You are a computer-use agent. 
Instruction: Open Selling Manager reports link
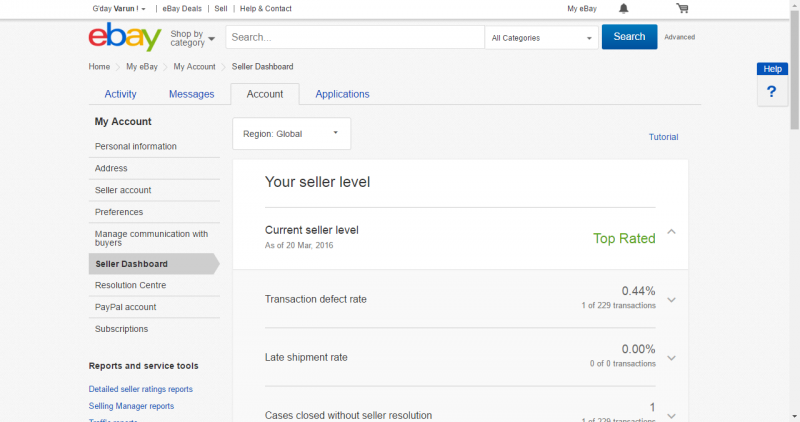131,406
